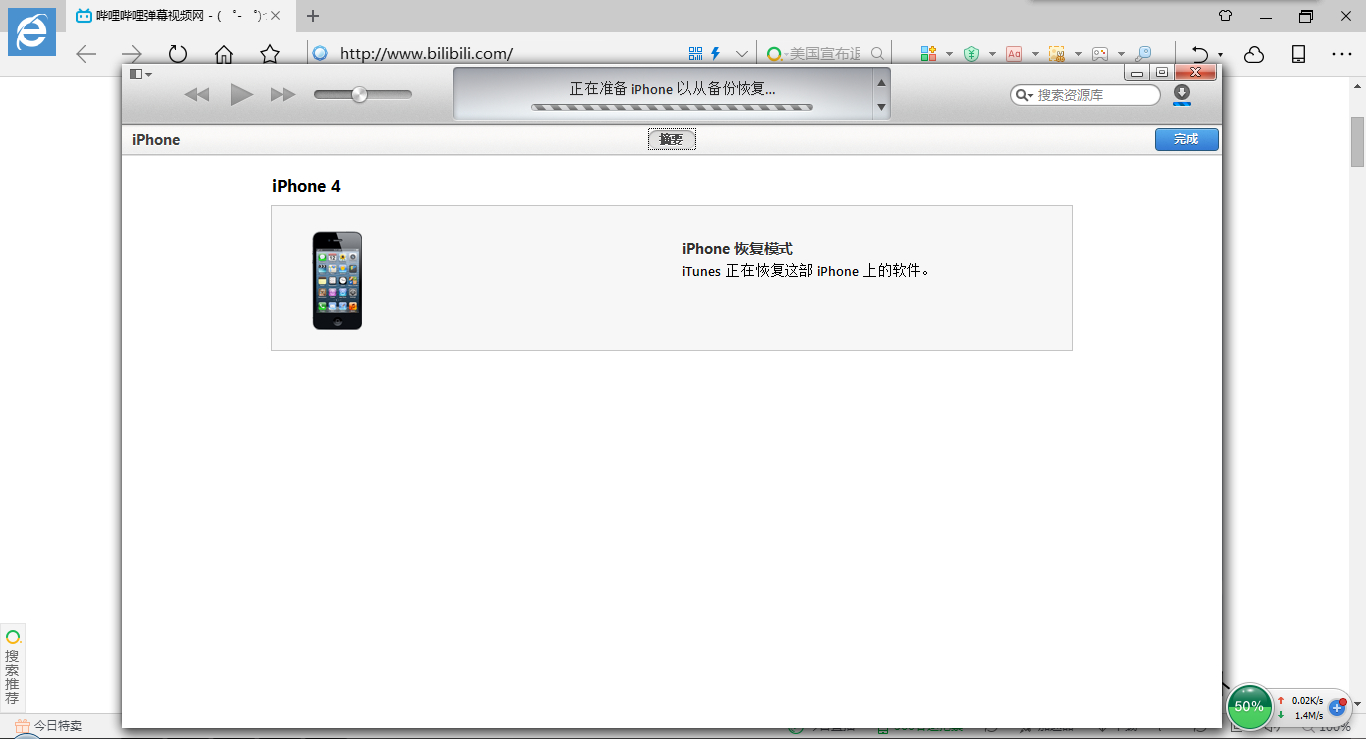This screenshot has width=1366, height=739.
Task: Reload the browser page
Action: [x=178, y=54]
